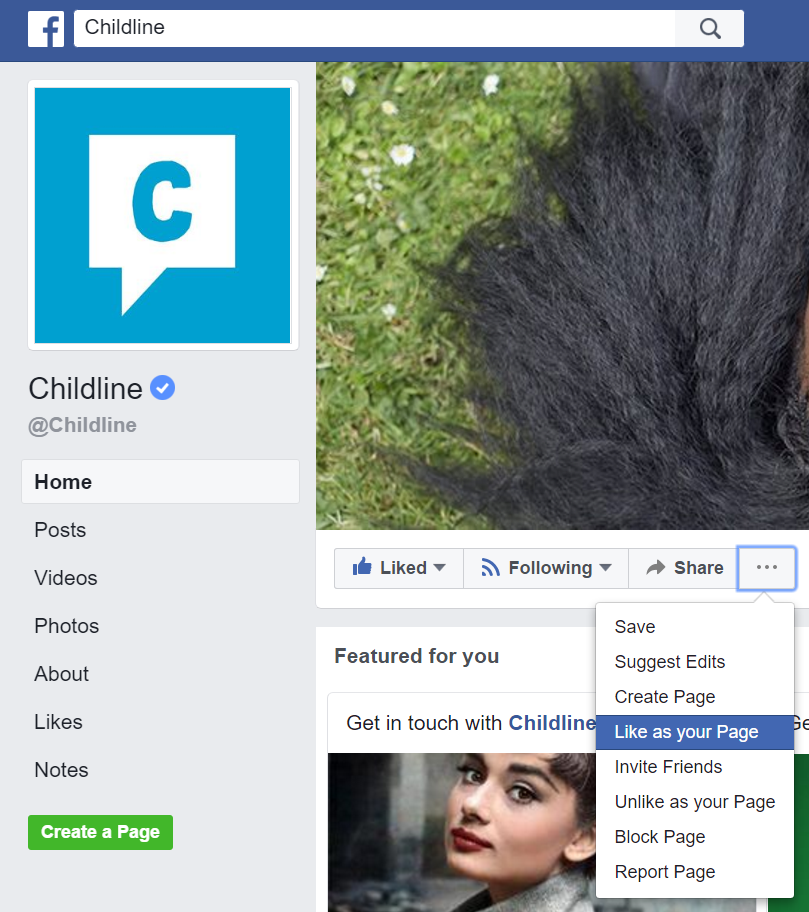Click the three-dots more options button
The width and height of the screenshot is (809, 912).
click(767, 568)
